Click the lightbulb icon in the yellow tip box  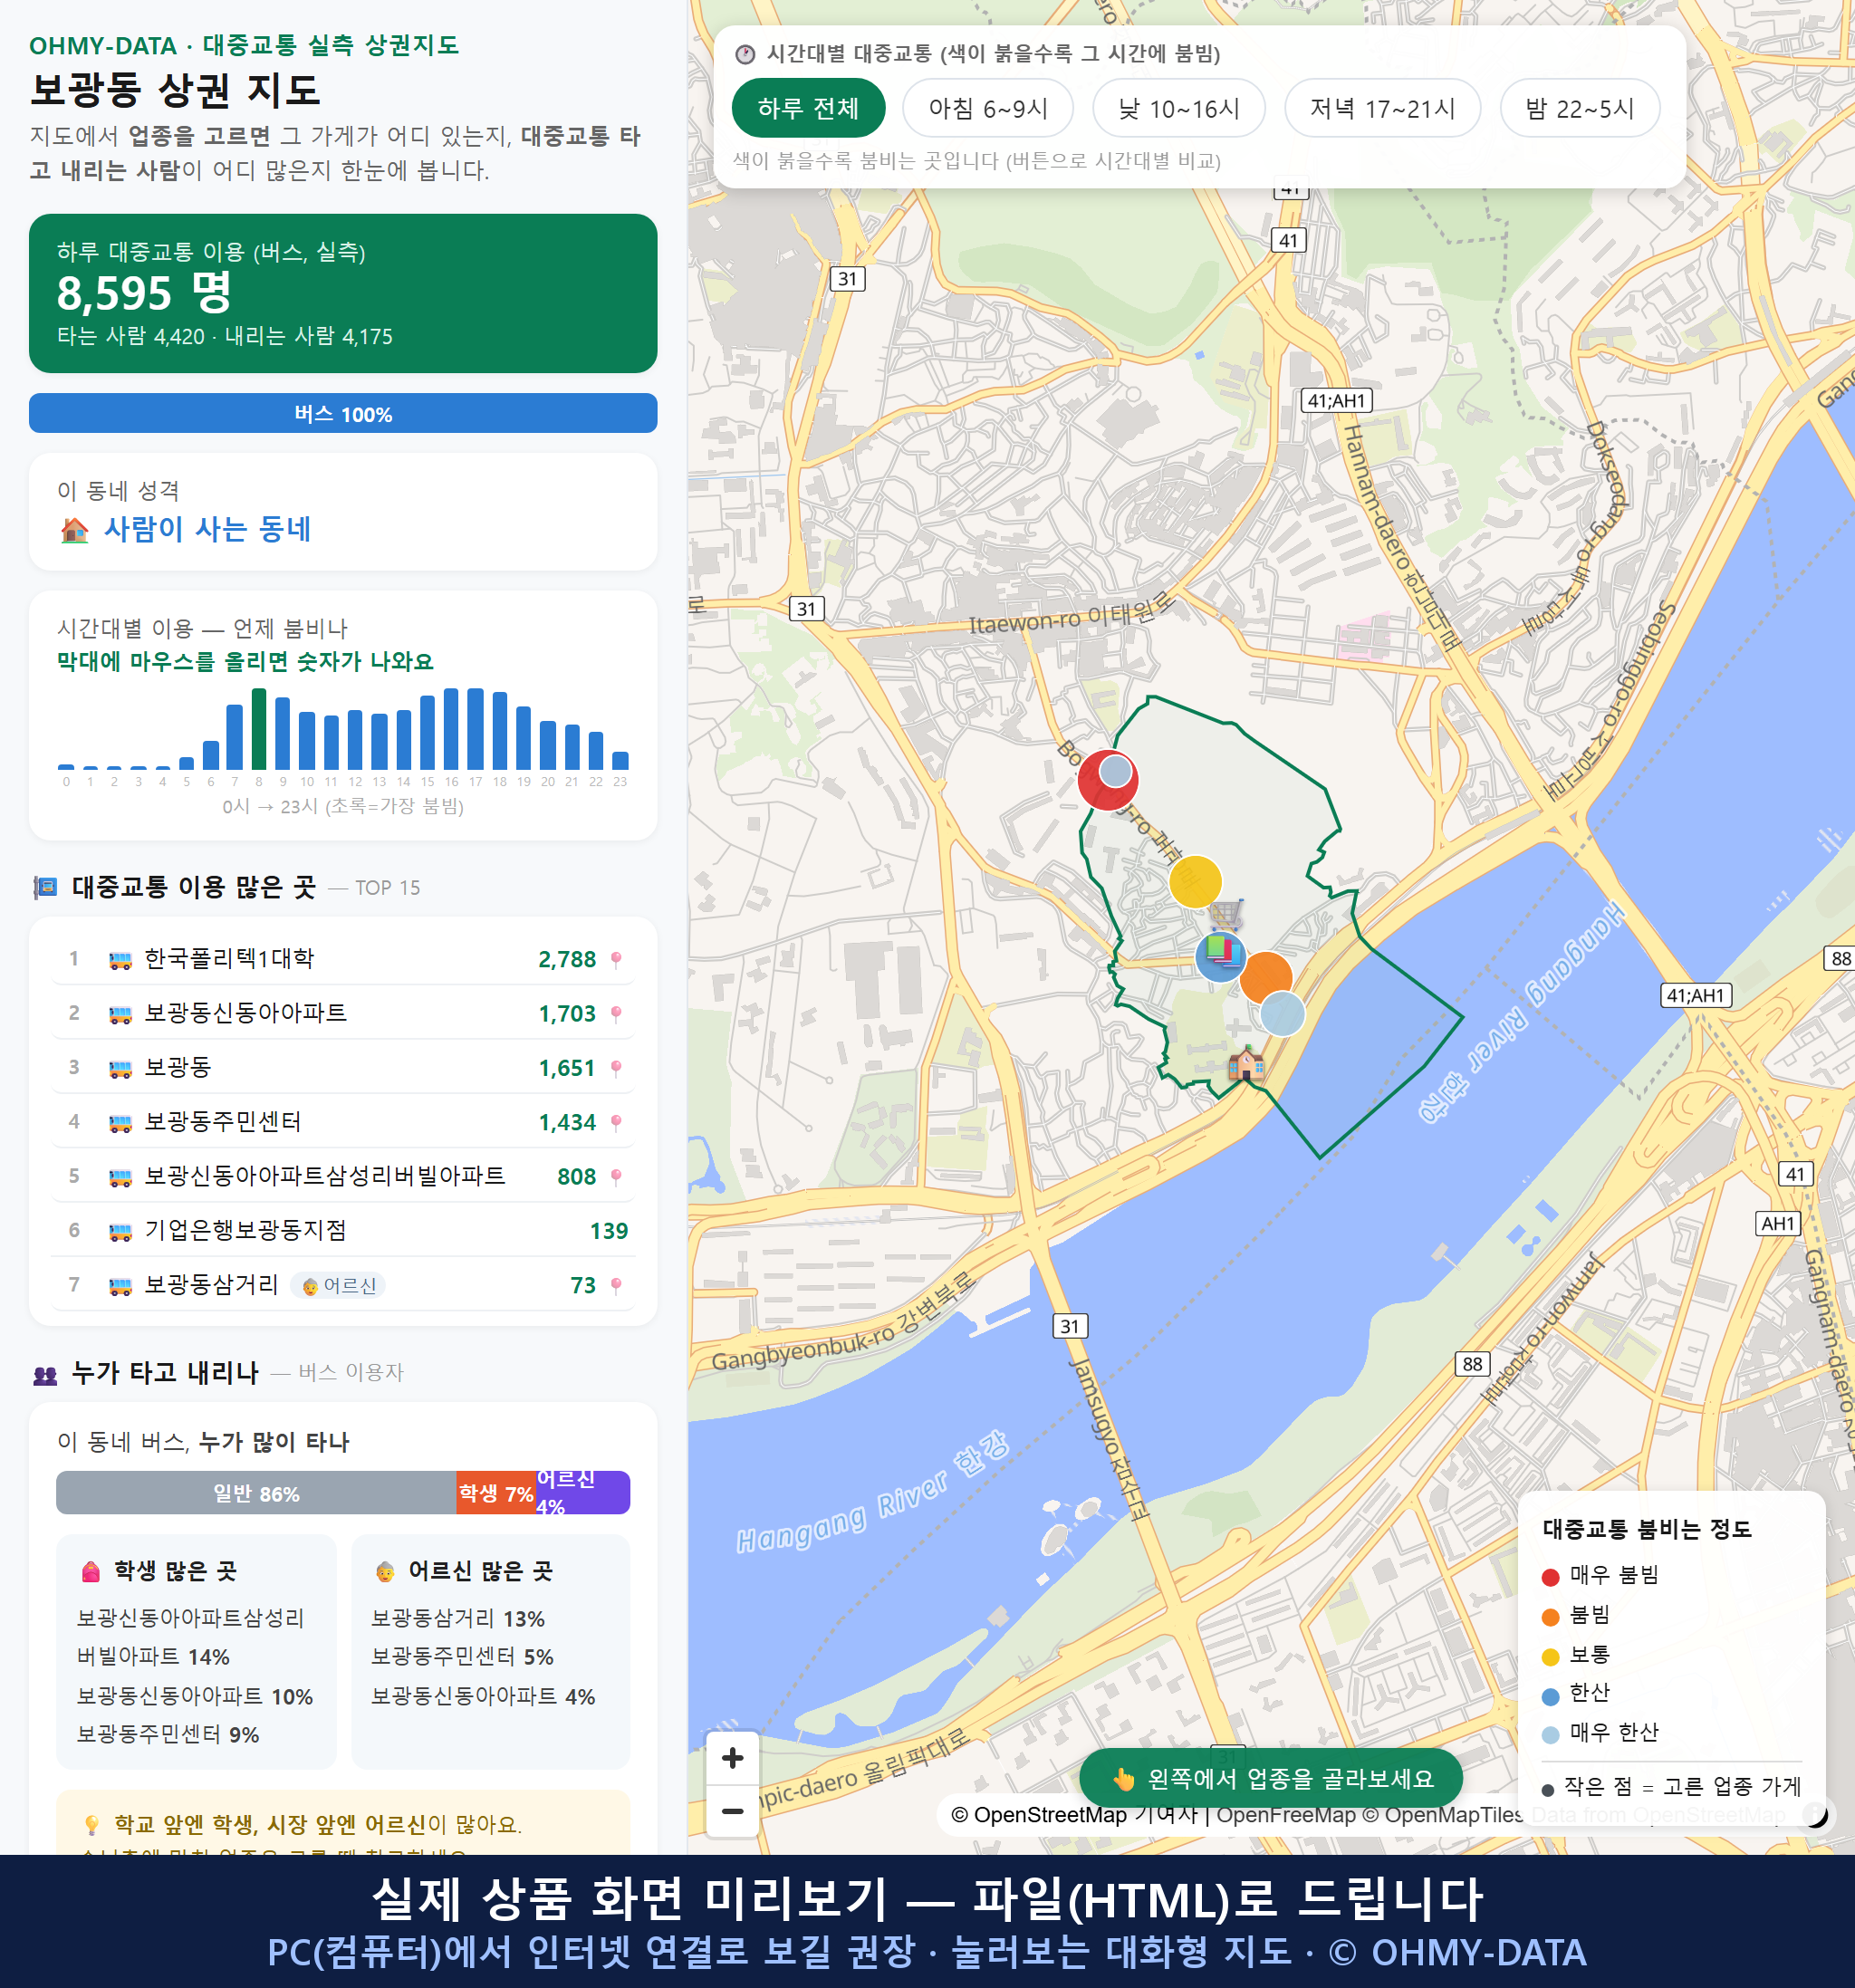(x=92, y=1825)
